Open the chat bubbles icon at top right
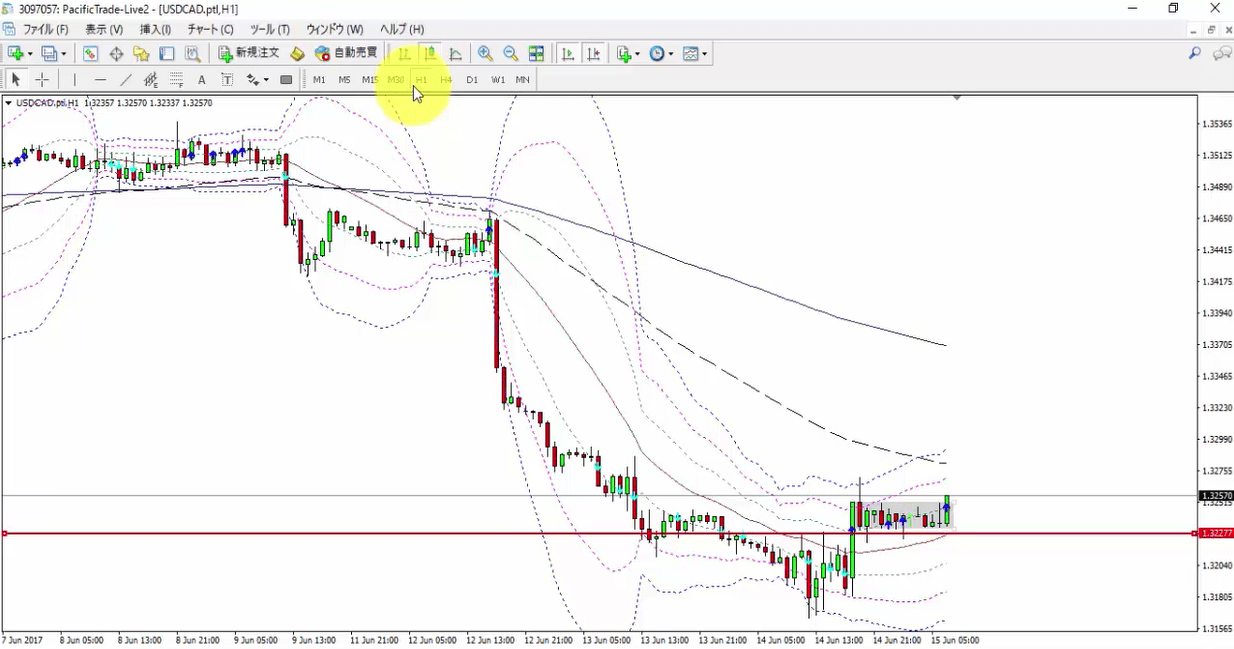Viewport: 1234px width, 649px height. pyautogui.click(x=1221, y=53)
